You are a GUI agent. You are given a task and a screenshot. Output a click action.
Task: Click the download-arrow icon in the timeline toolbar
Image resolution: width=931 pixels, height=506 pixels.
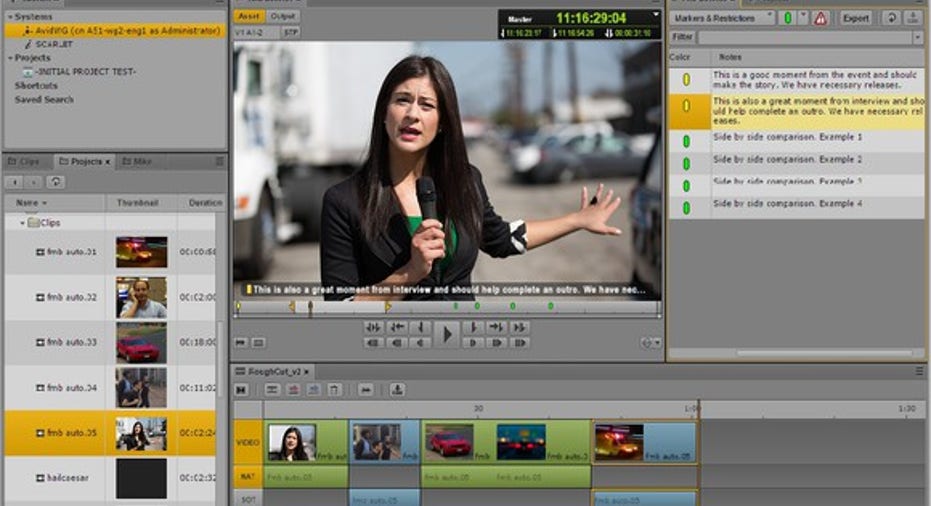tap(397, 389)
